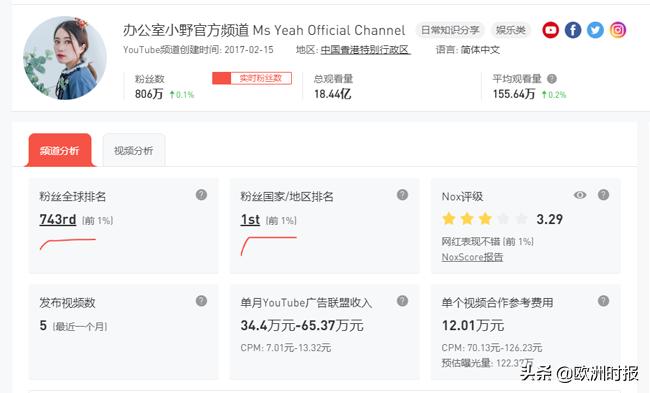Open the NoxScore报告 link
Viewport: 650px width, 393px height.
pos(472,257)
